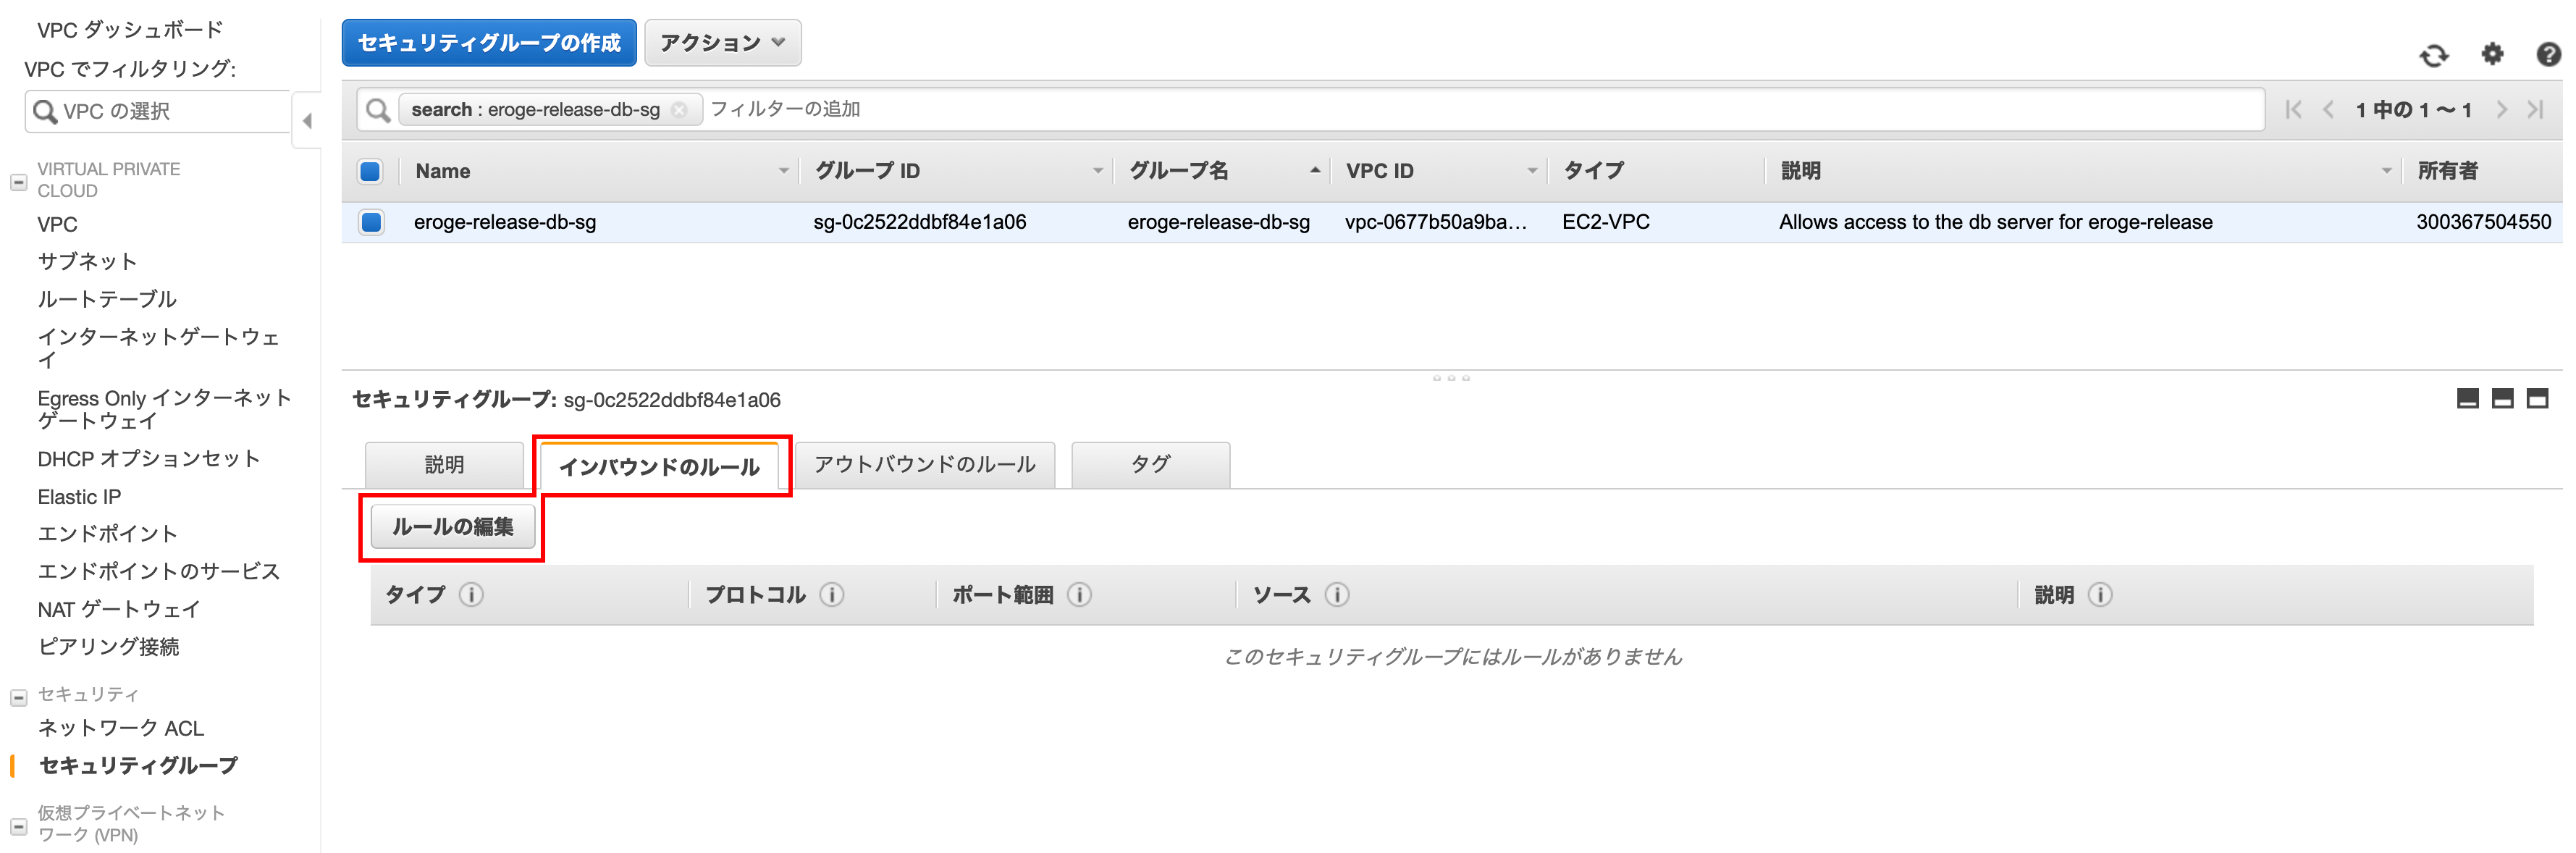Click the info icon beside ポート範囲

click(1079, 595)
